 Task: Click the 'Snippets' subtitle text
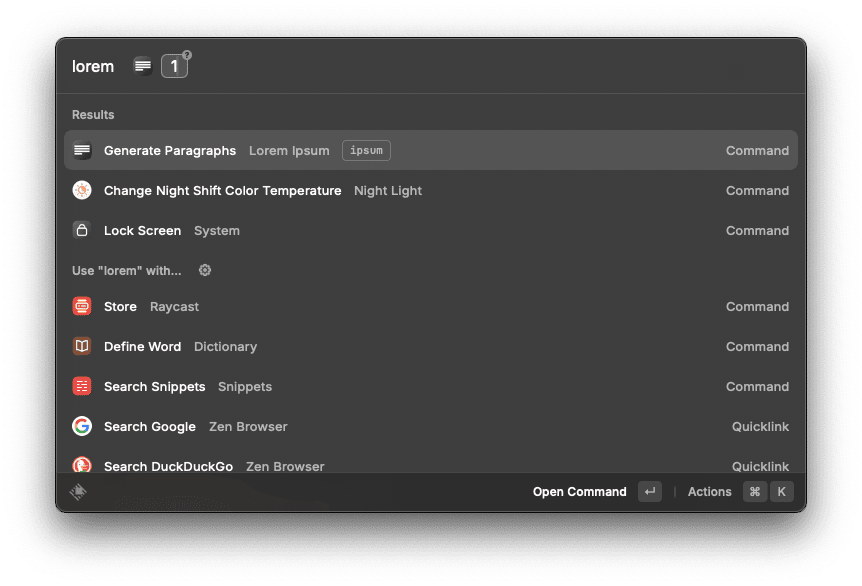245,386
